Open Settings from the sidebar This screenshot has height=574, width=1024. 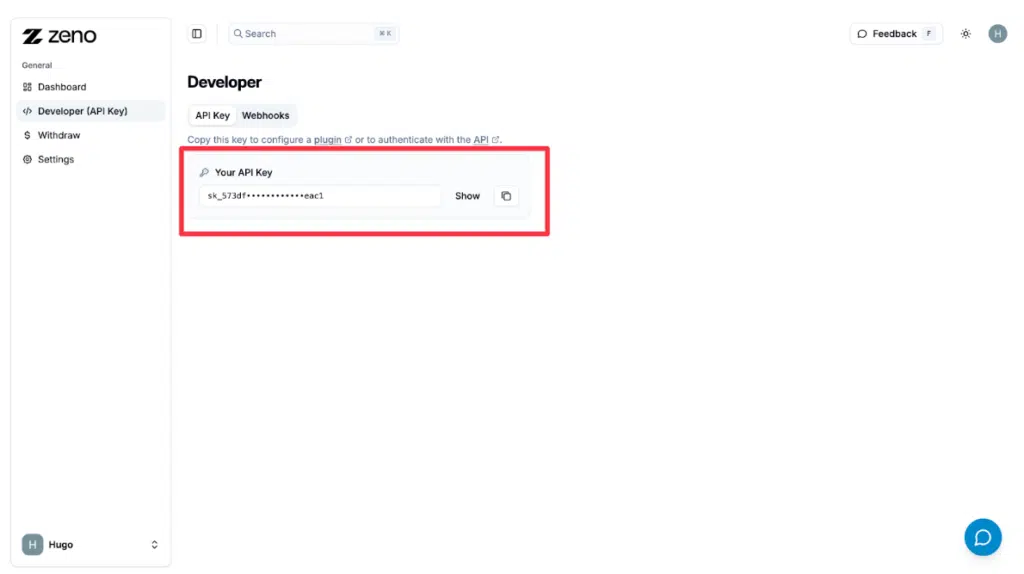[x=55, y=159]
